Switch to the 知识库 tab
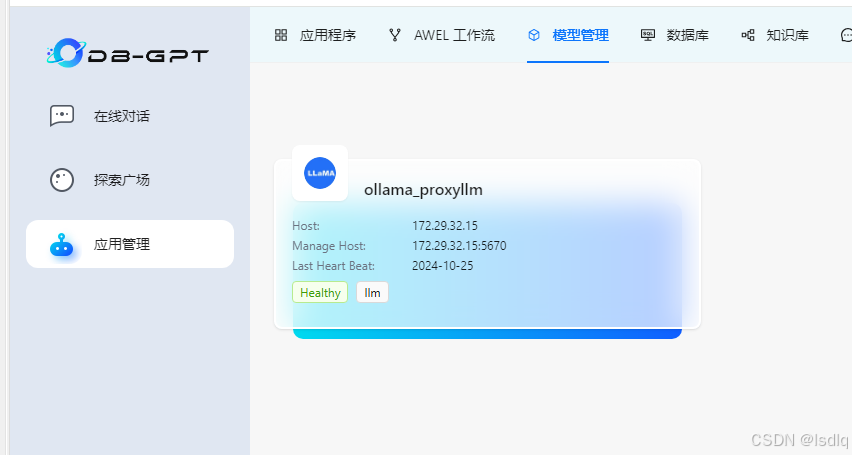852x455 pixels. (775, 35)
